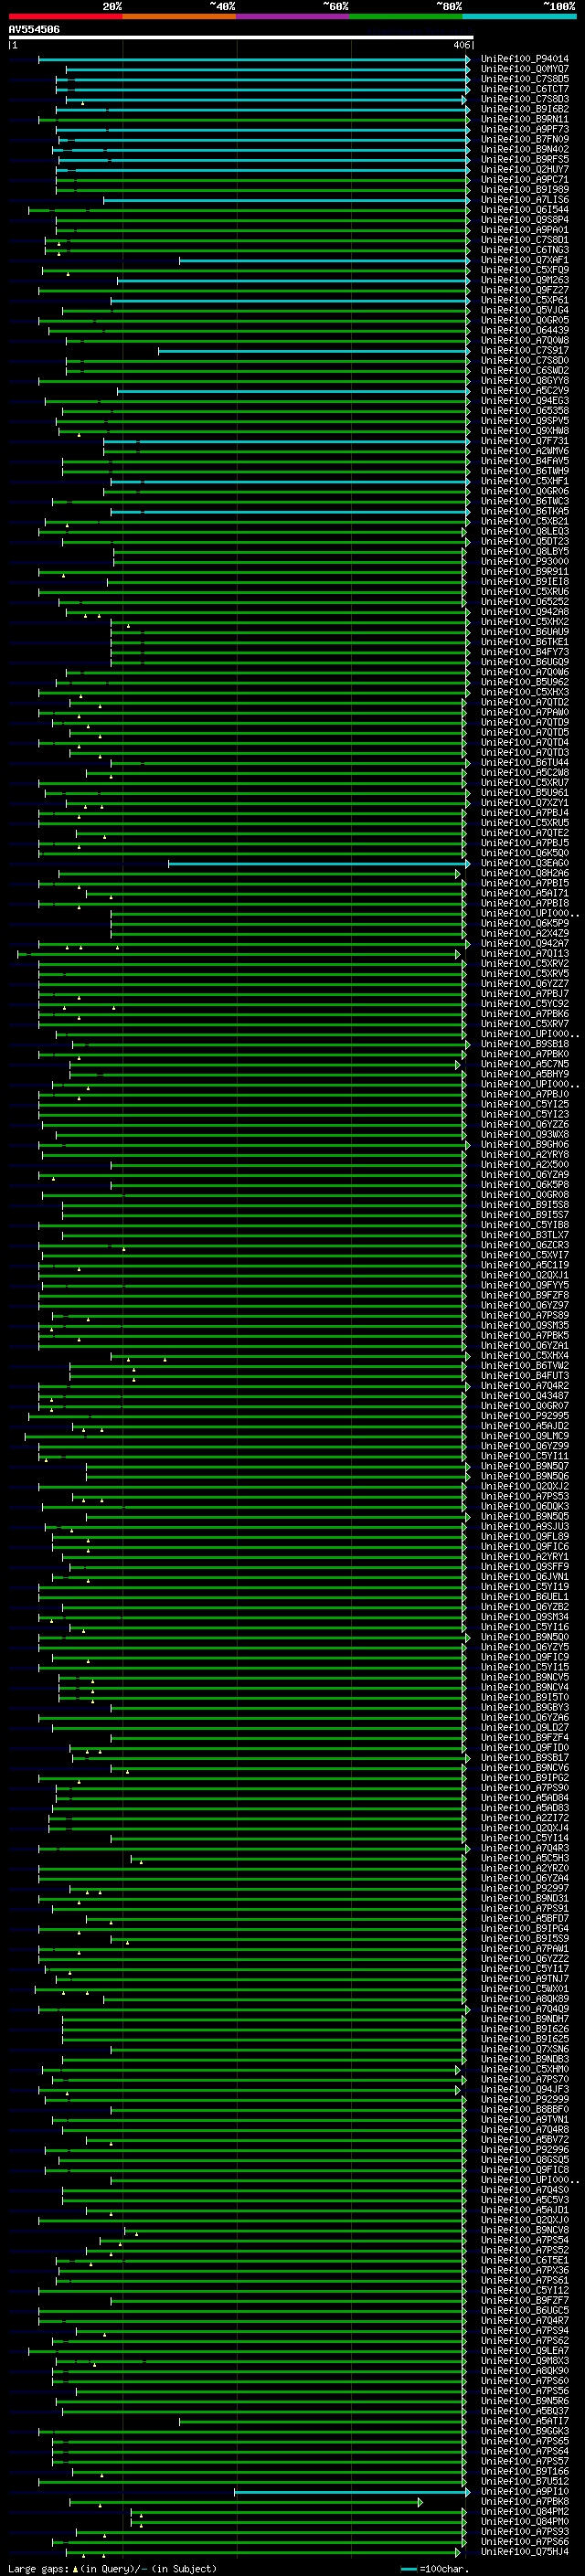585x2576 pixels.
Task: Click the cyan alignment bar for UniRef100_C7S917
Action: pyautogui.click(x=314, y=351)
